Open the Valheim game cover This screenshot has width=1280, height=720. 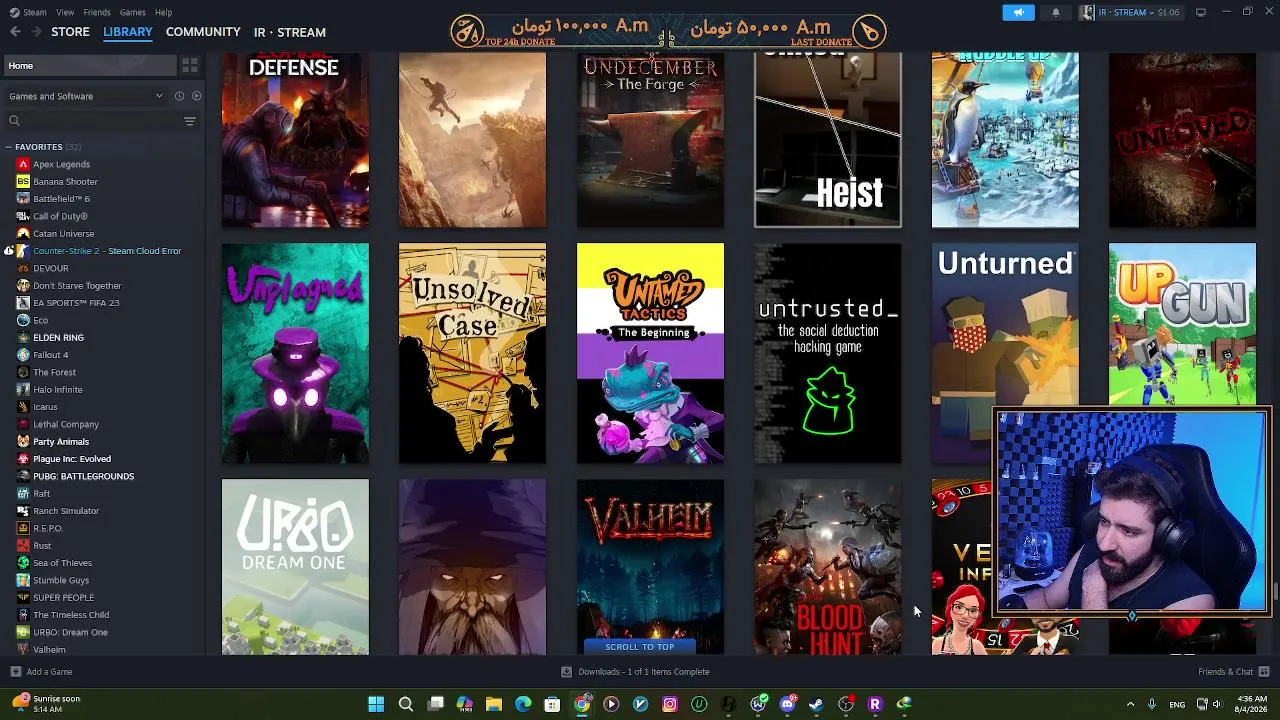pyautogui.click(x=650, y=567)
